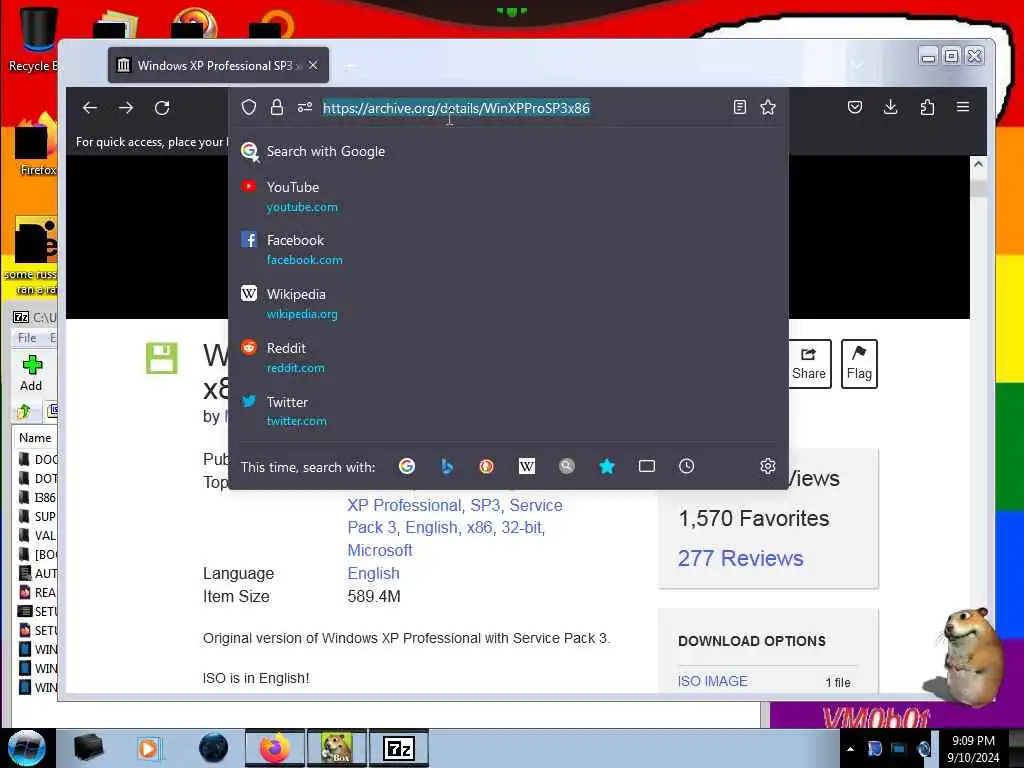Open the 277 Reviews link
The image size is (1024, 768).
coord(741,558)
